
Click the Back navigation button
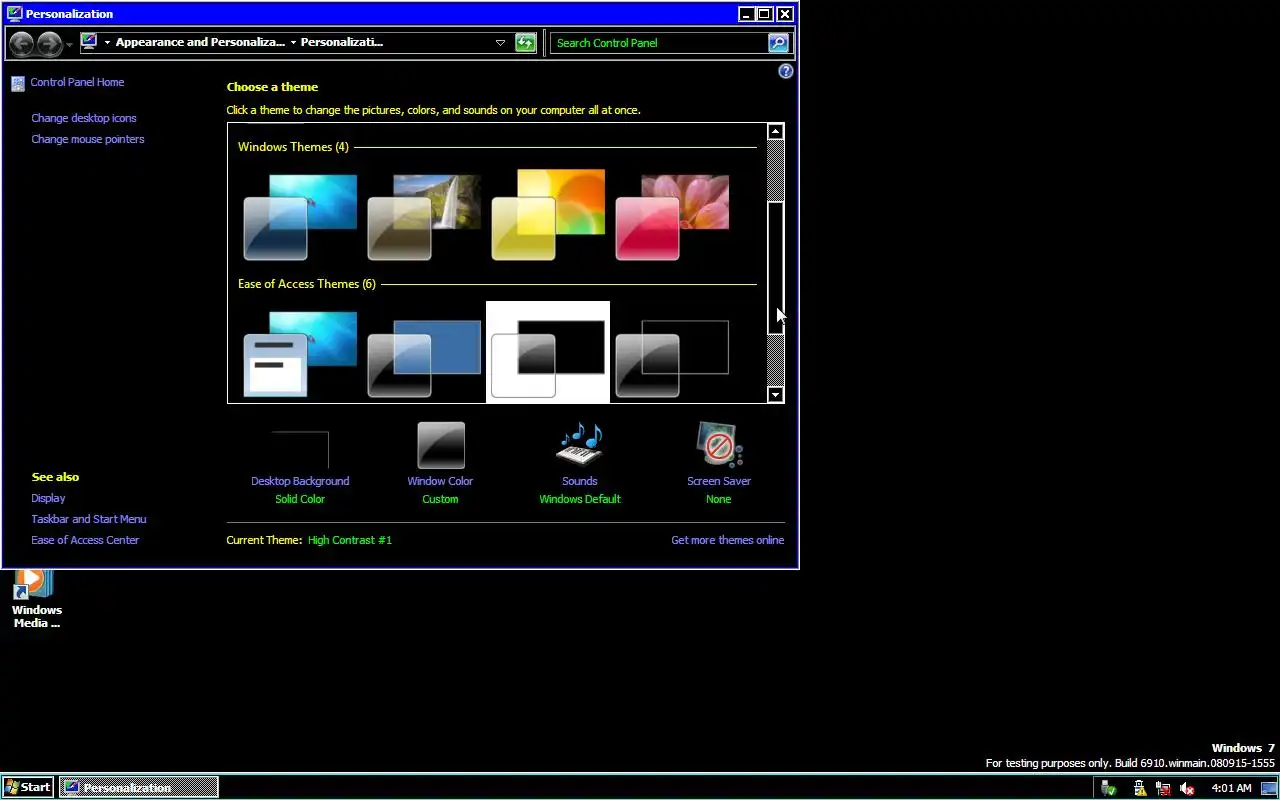[x=21, y=43]
